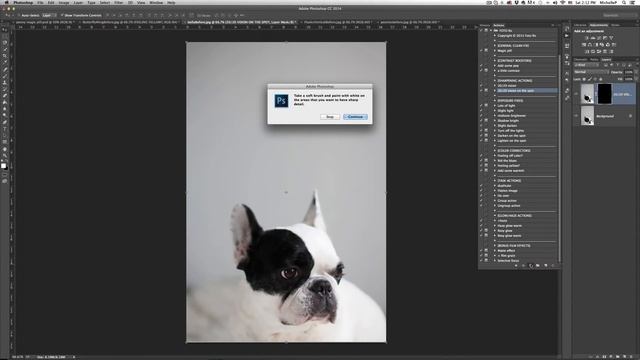Click Create new action icon in Actions panel

coord(546,266)
